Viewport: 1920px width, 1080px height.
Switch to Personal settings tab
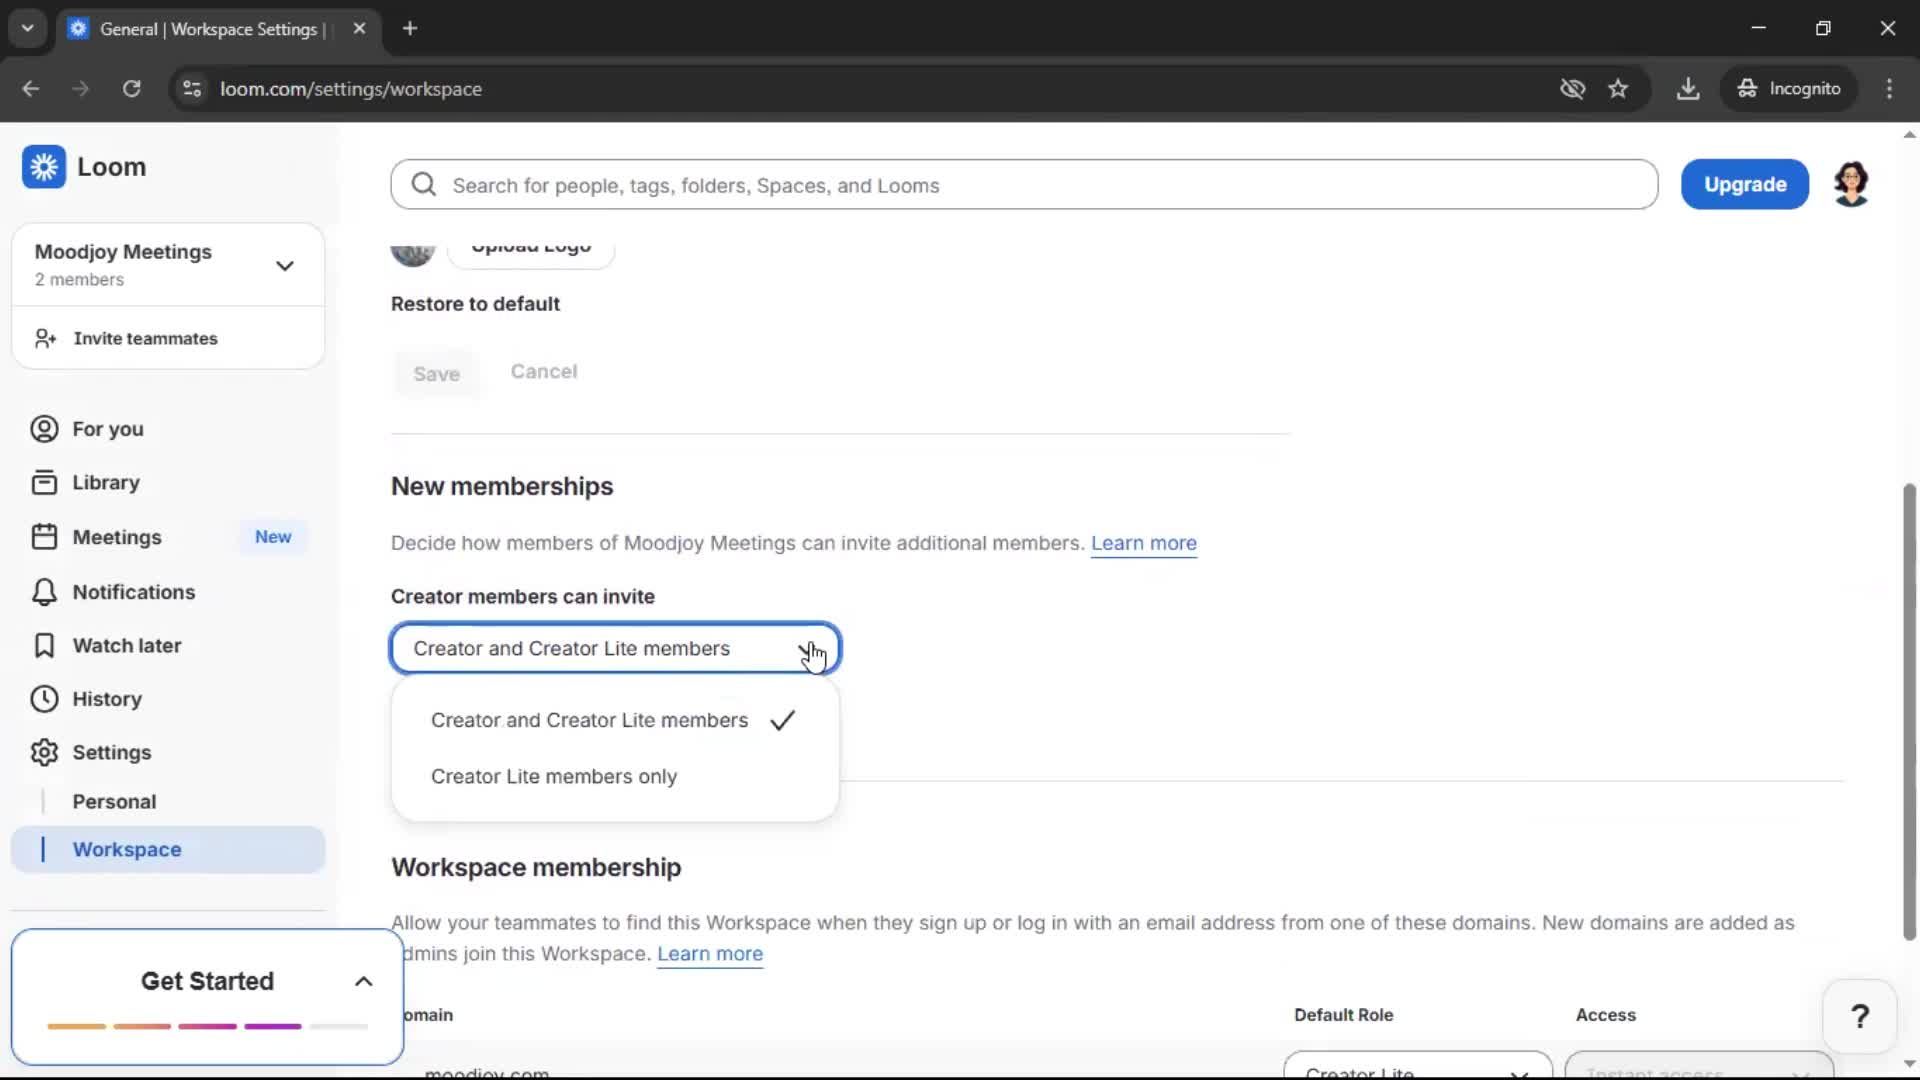click(114, 802)
